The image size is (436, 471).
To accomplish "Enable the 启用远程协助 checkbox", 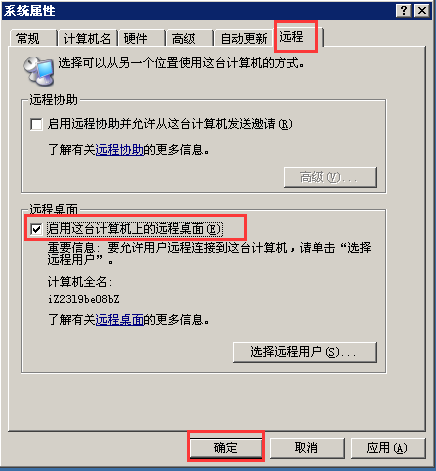I will coord(36,124).
